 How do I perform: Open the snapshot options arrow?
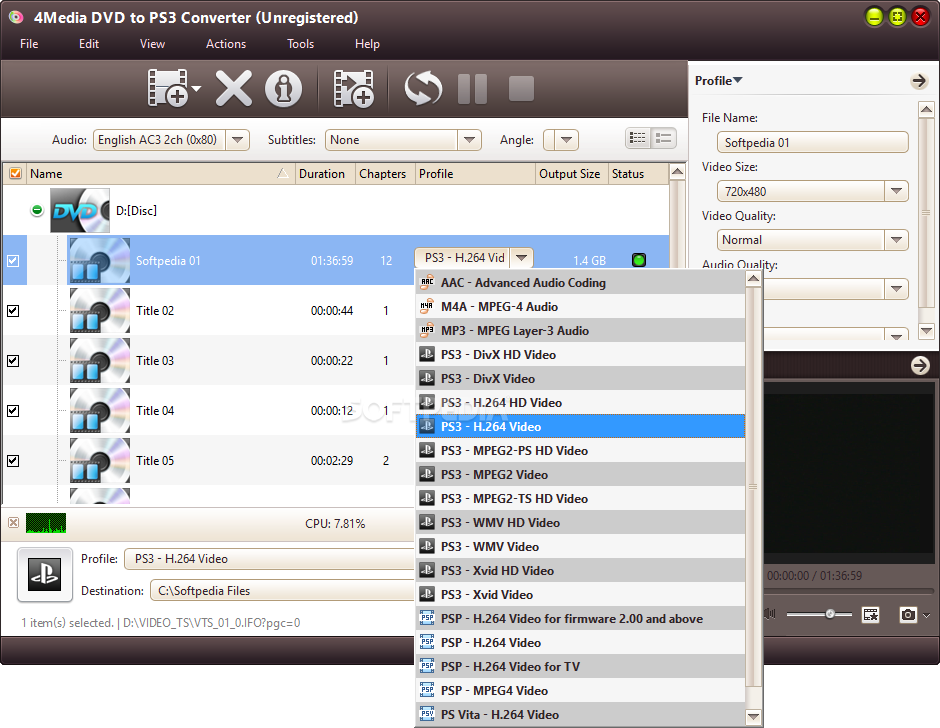pos(927,615)
